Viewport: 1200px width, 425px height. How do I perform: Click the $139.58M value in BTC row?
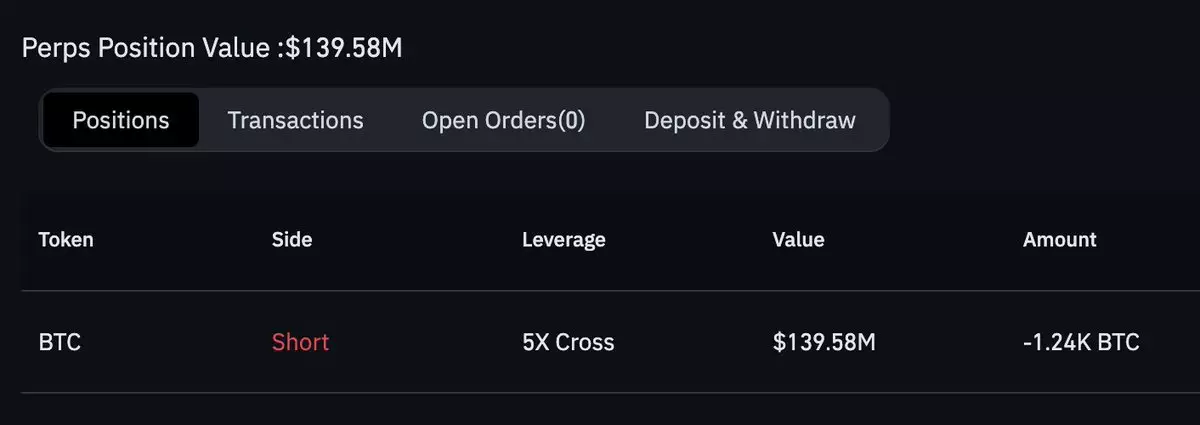(824, 343)
